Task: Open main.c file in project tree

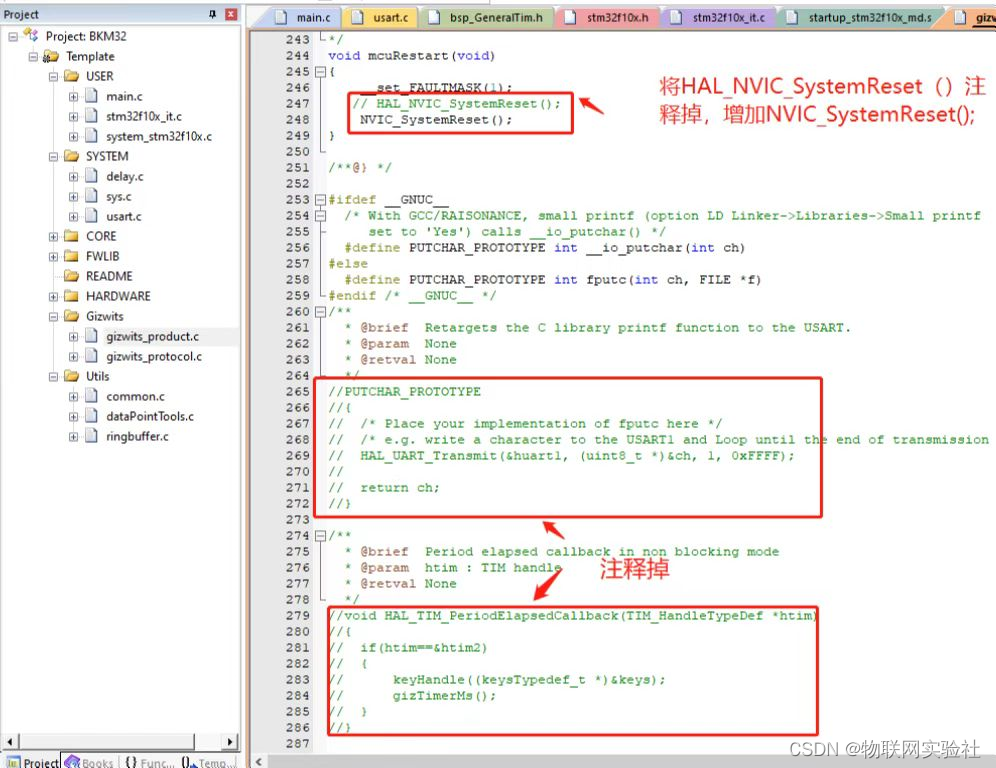Action: pyautogui.click(x=124, y=96)
